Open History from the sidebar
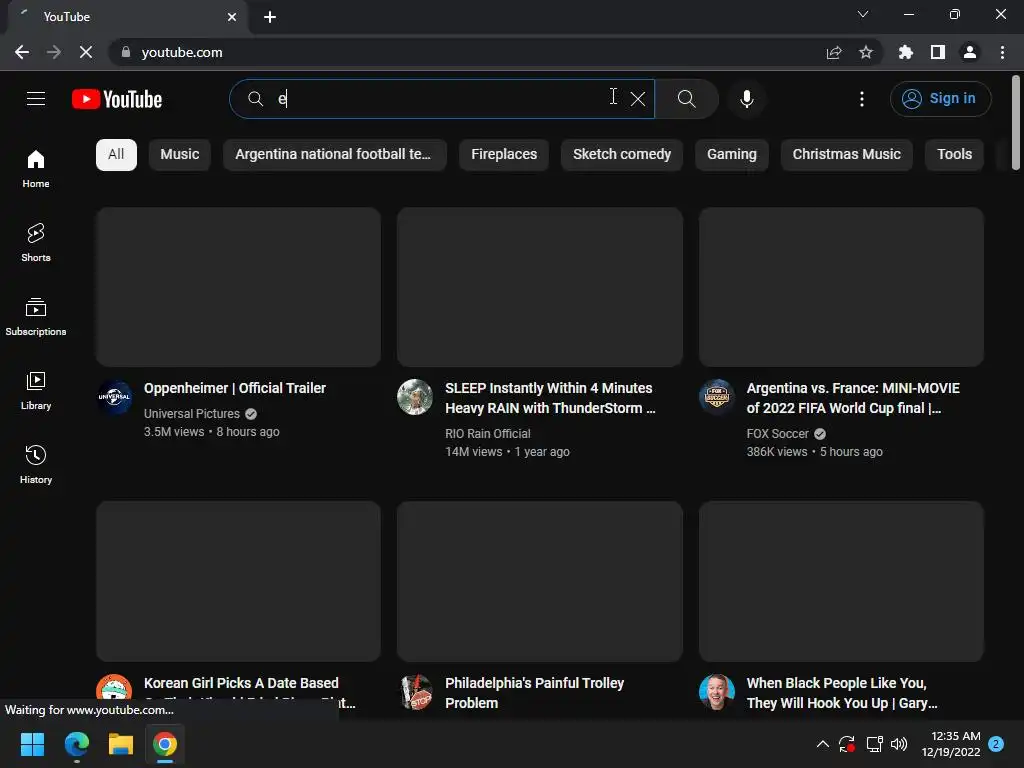1024x768 pixels. (x=36, y=464)
